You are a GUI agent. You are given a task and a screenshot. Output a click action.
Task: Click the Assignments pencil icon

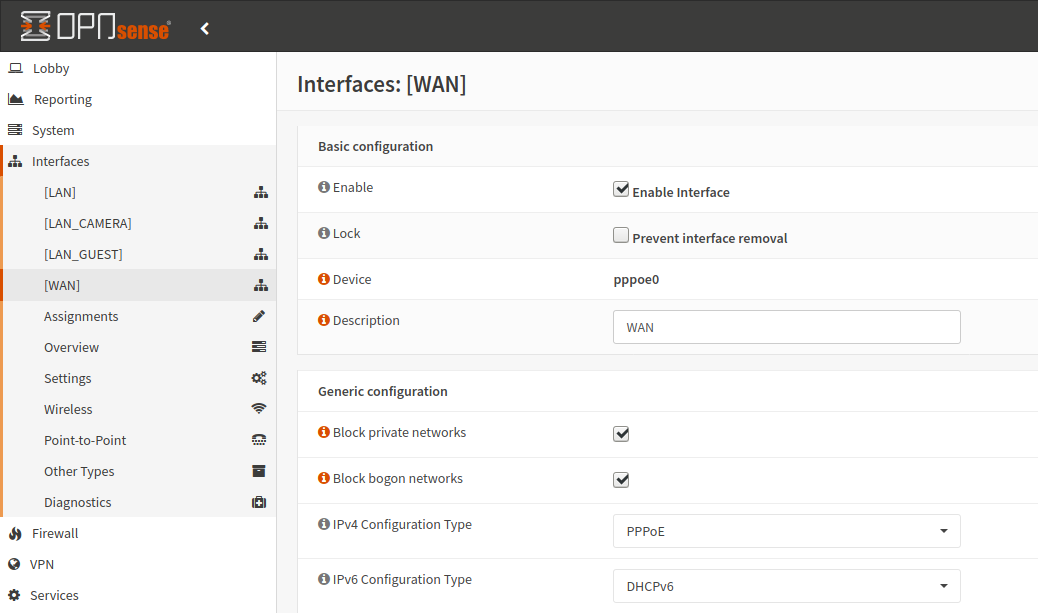point(259,316)
